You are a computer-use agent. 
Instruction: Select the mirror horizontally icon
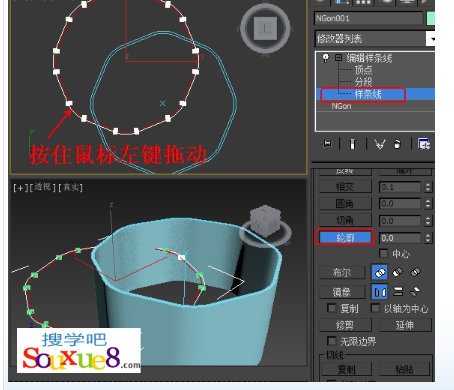coord(380,292)
